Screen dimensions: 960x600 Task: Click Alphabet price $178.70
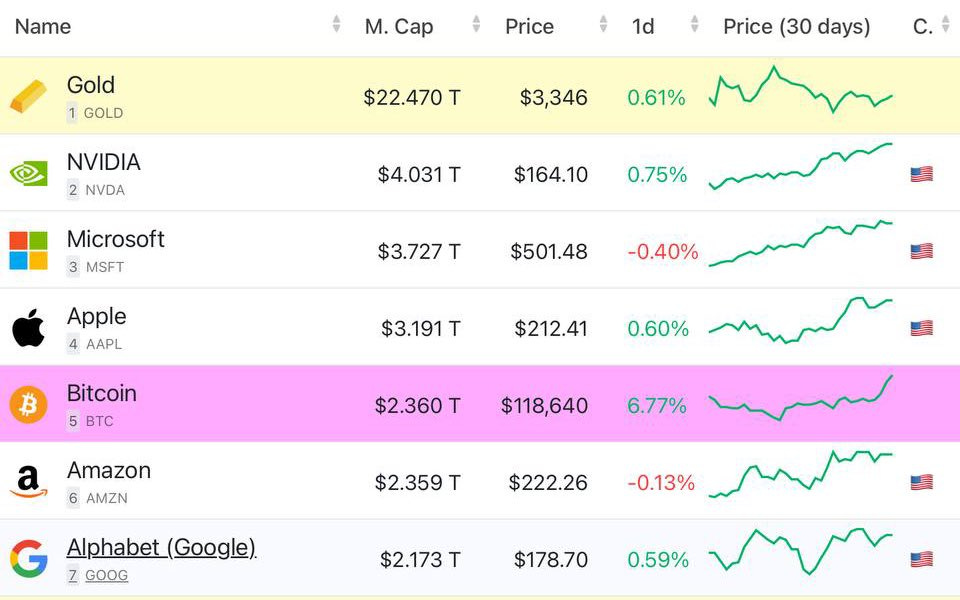coord(550,560)
